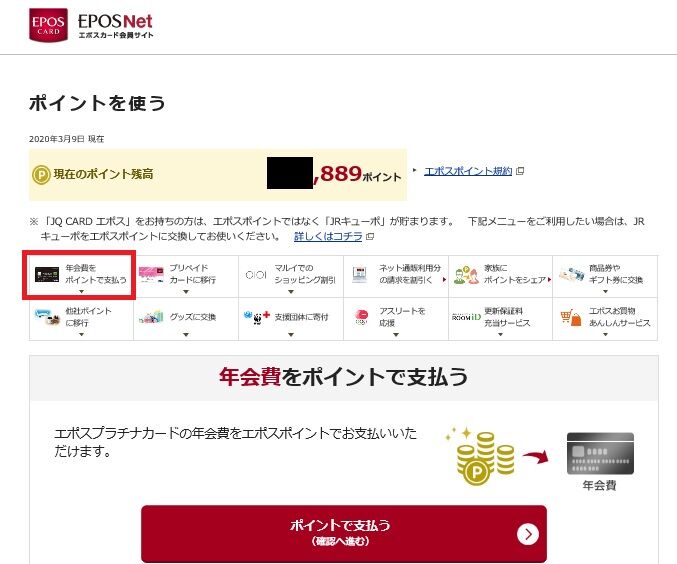Select the マルイでのショッピング割引 menu text

305,274
